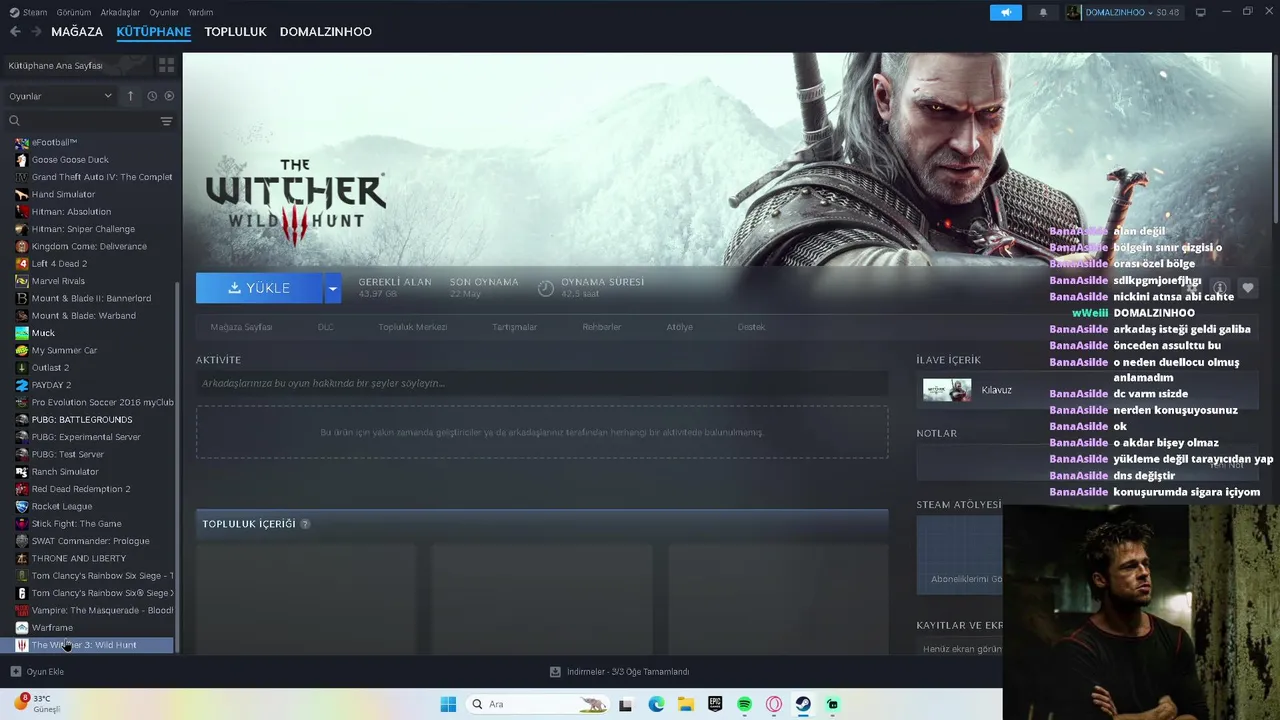
Task: Open the DOMALZINHOO profile tab
Action: tap(326, 32)
